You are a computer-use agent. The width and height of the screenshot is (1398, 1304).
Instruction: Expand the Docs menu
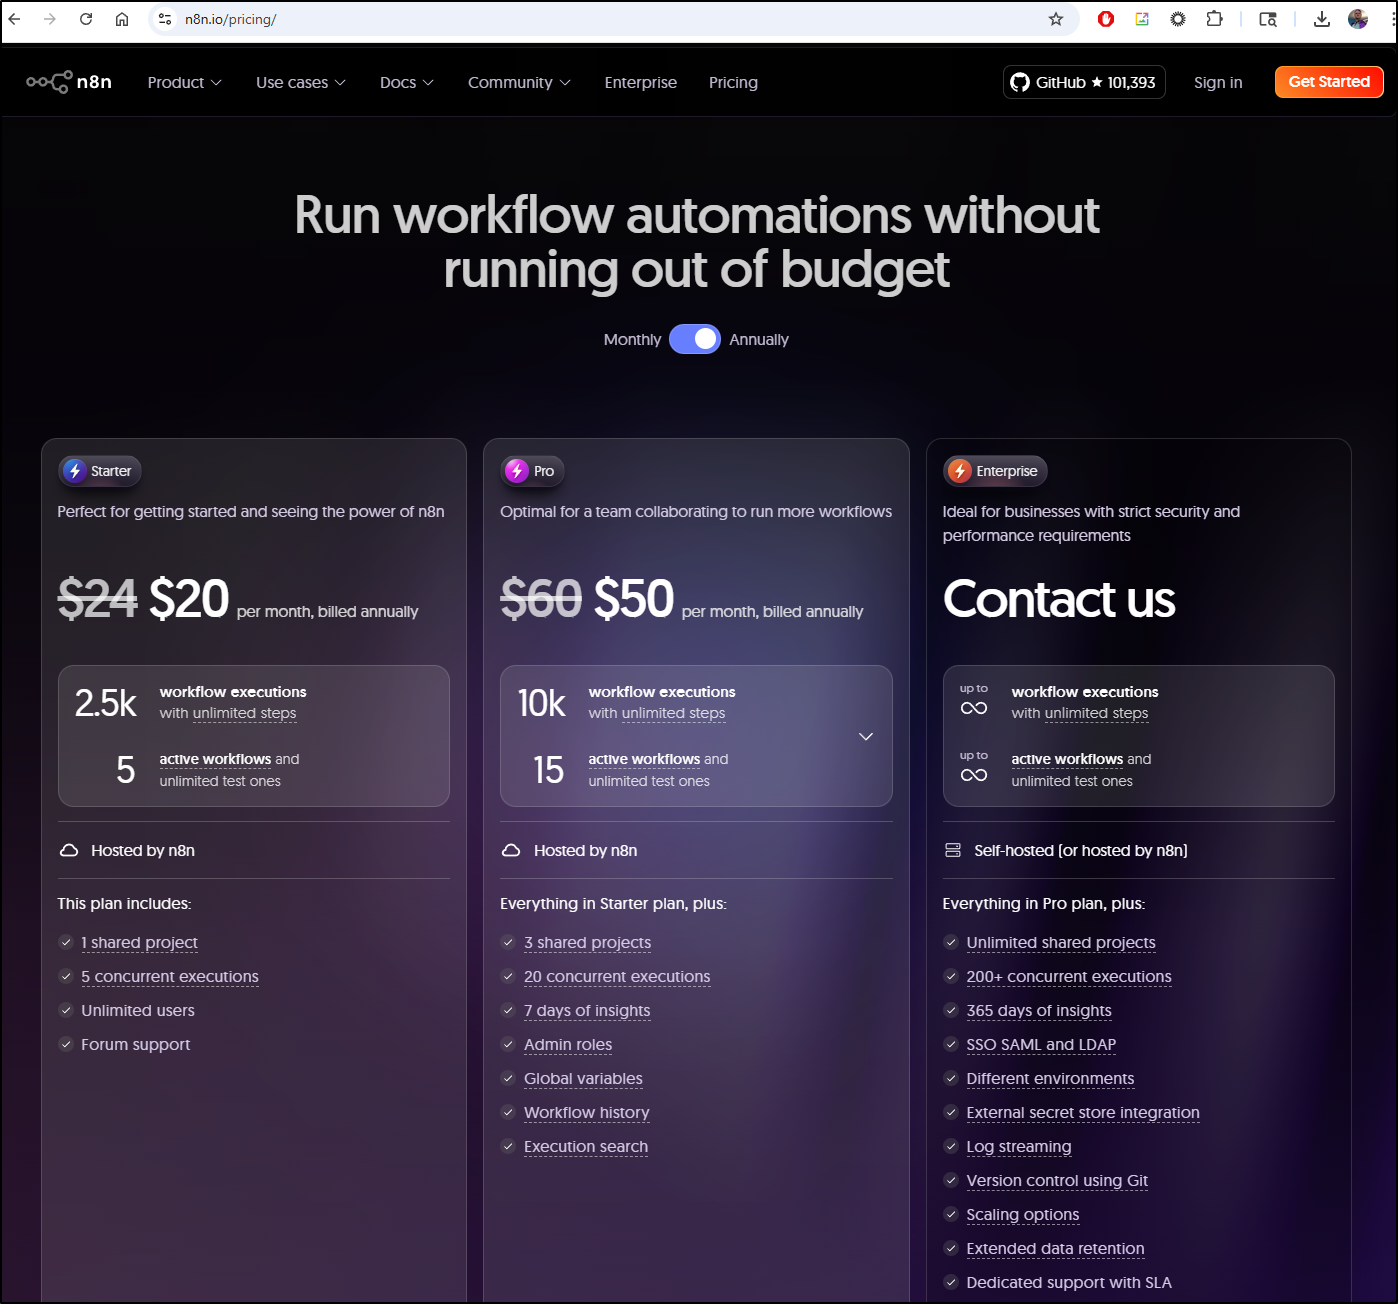pos(407,83)
